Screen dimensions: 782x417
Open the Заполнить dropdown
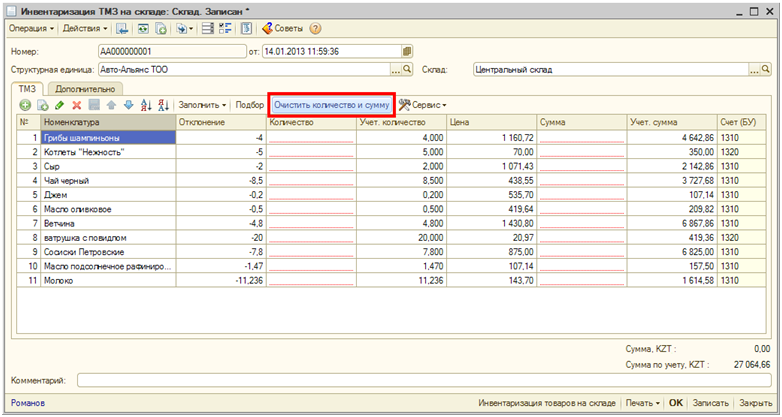[x=203, y=105]
